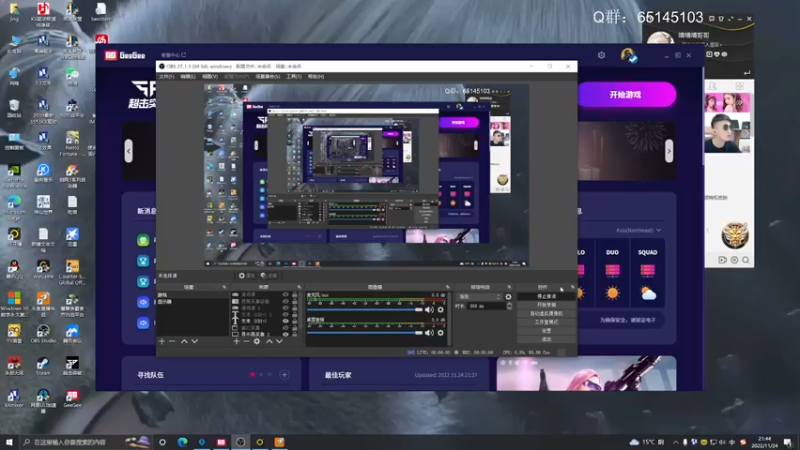Screen dimensions: 800x450
Task: Click source Properties button in OBS toolbar
Action: (x=246, y=276)
